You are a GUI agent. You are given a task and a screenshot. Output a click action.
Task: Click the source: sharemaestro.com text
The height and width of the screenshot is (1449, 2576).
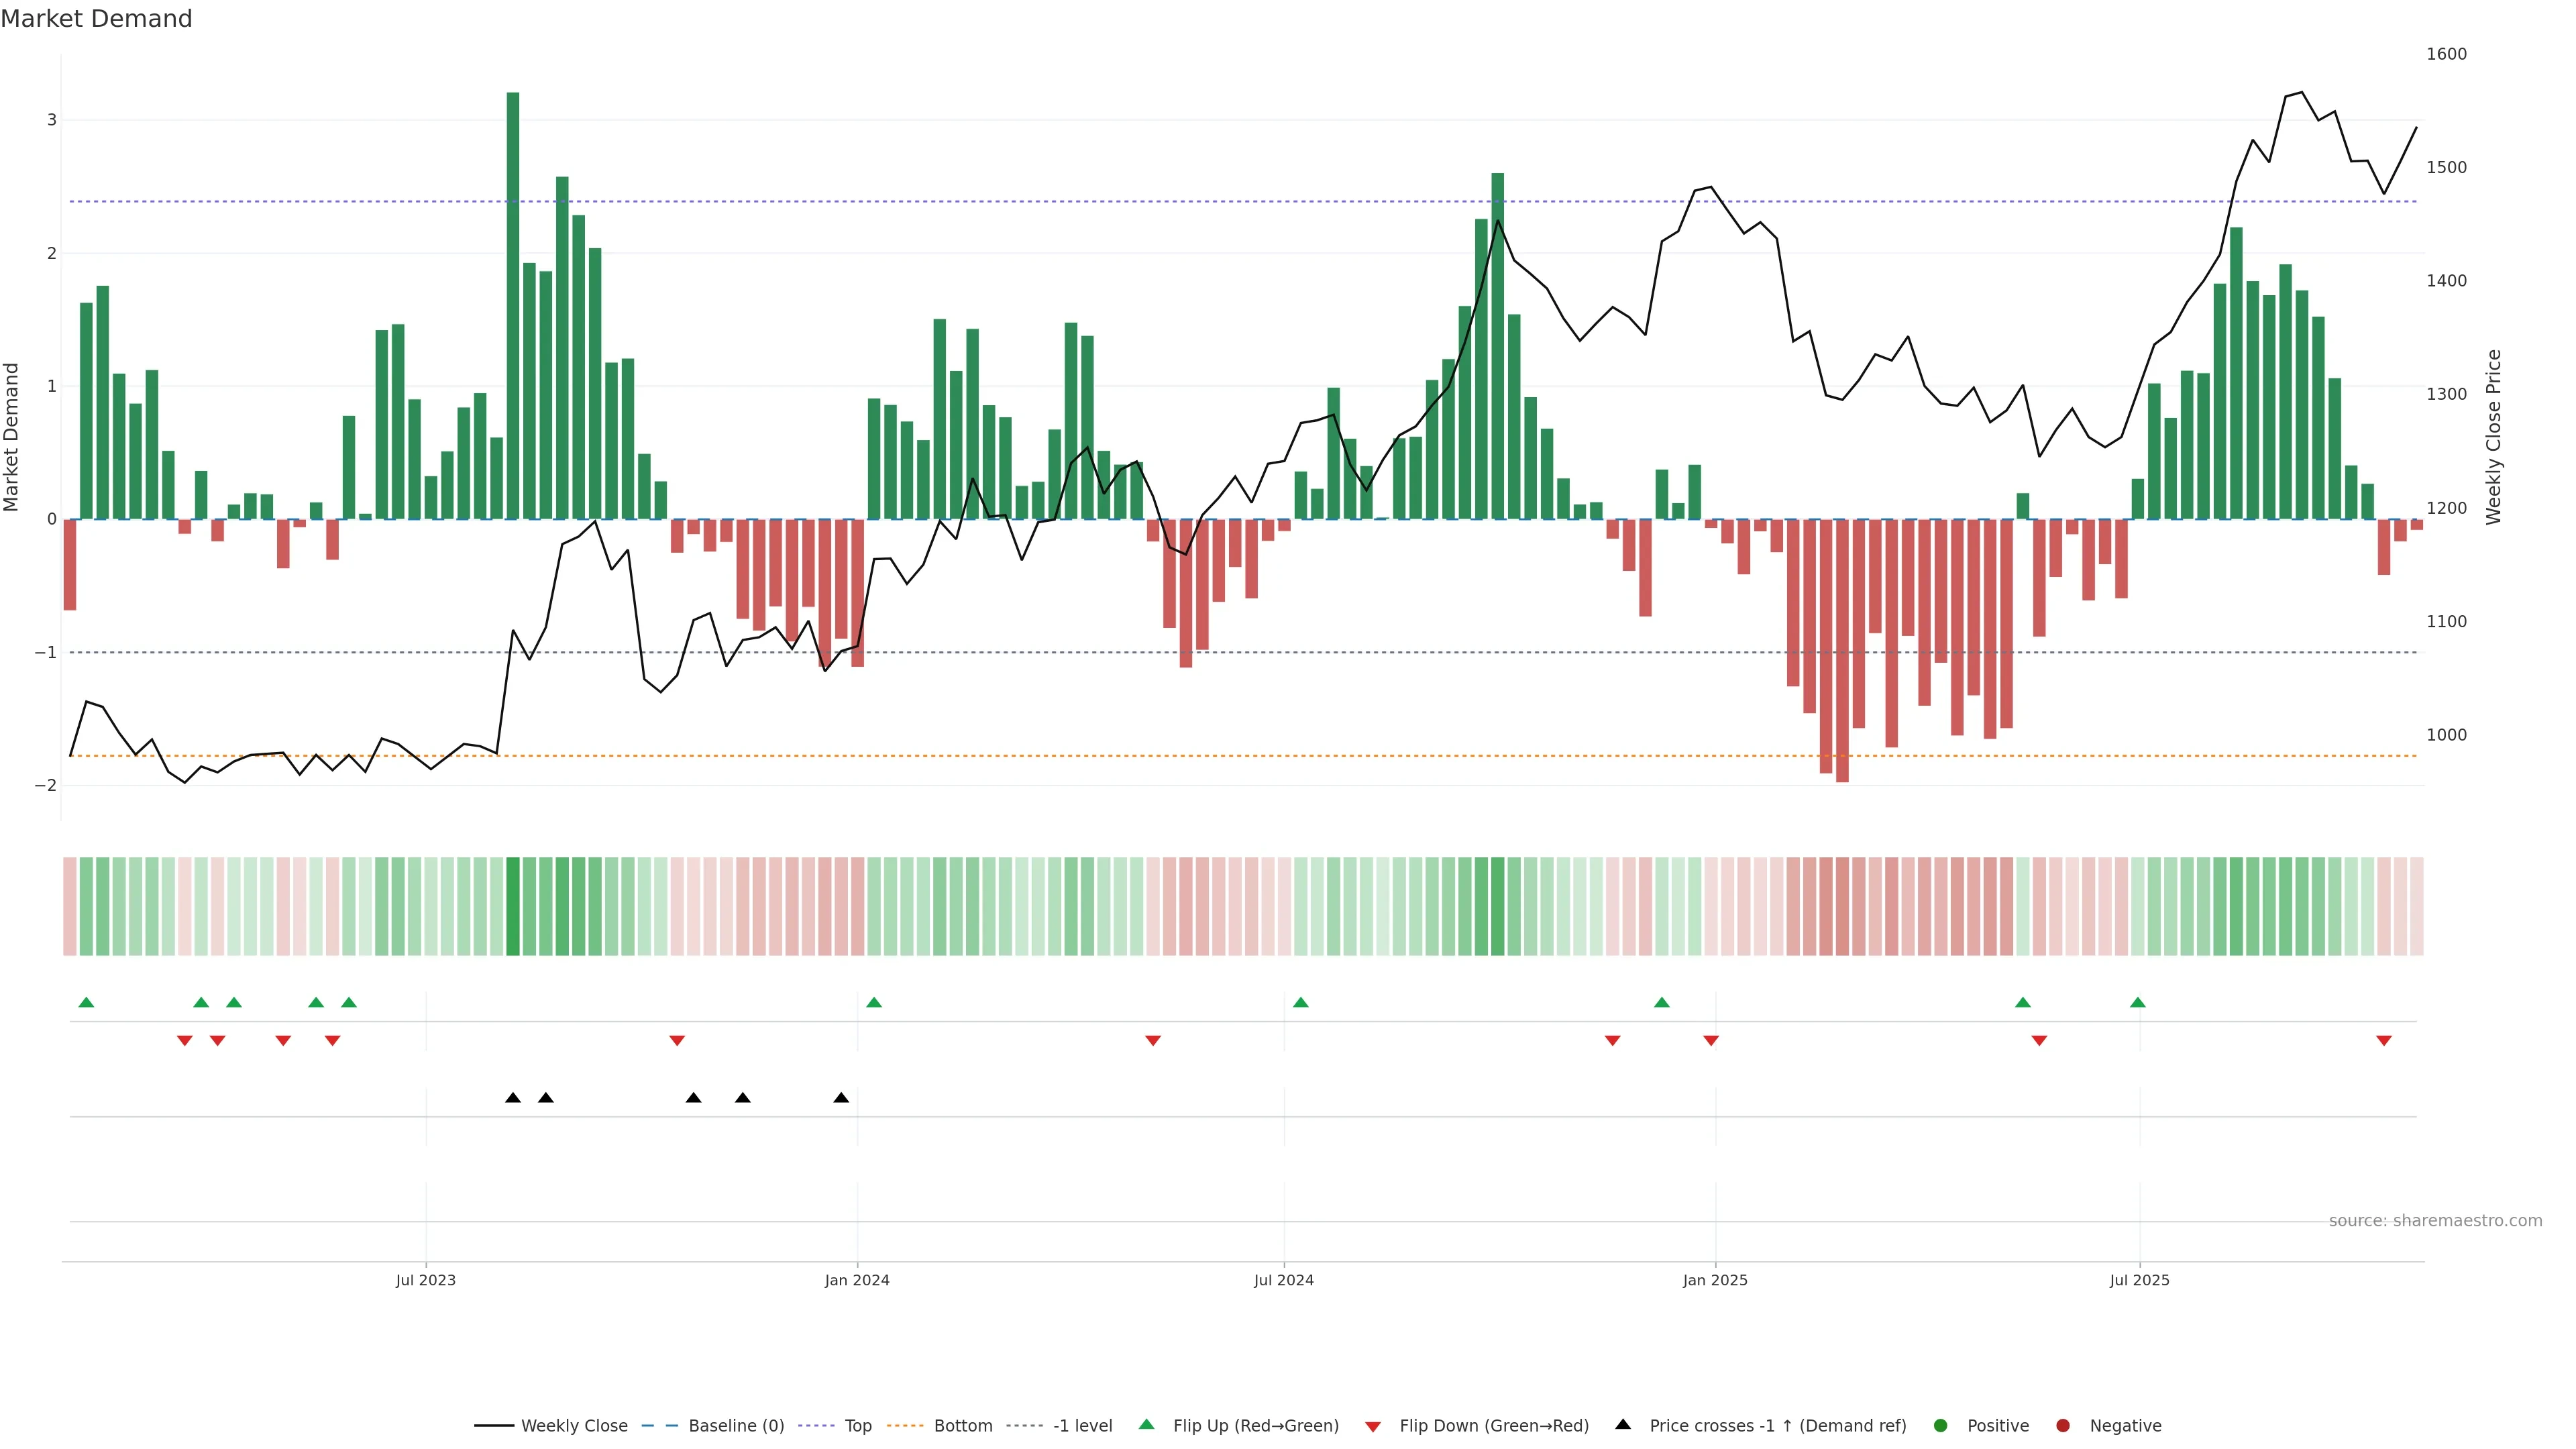coord(2435,1220)
